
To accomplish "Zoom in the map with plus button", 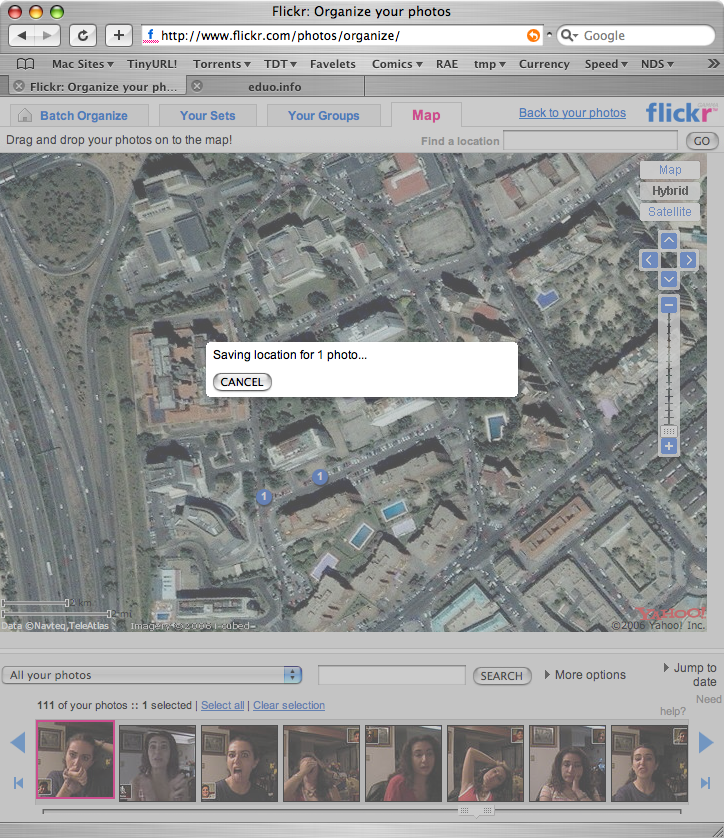I will click(x=668, y=446).
